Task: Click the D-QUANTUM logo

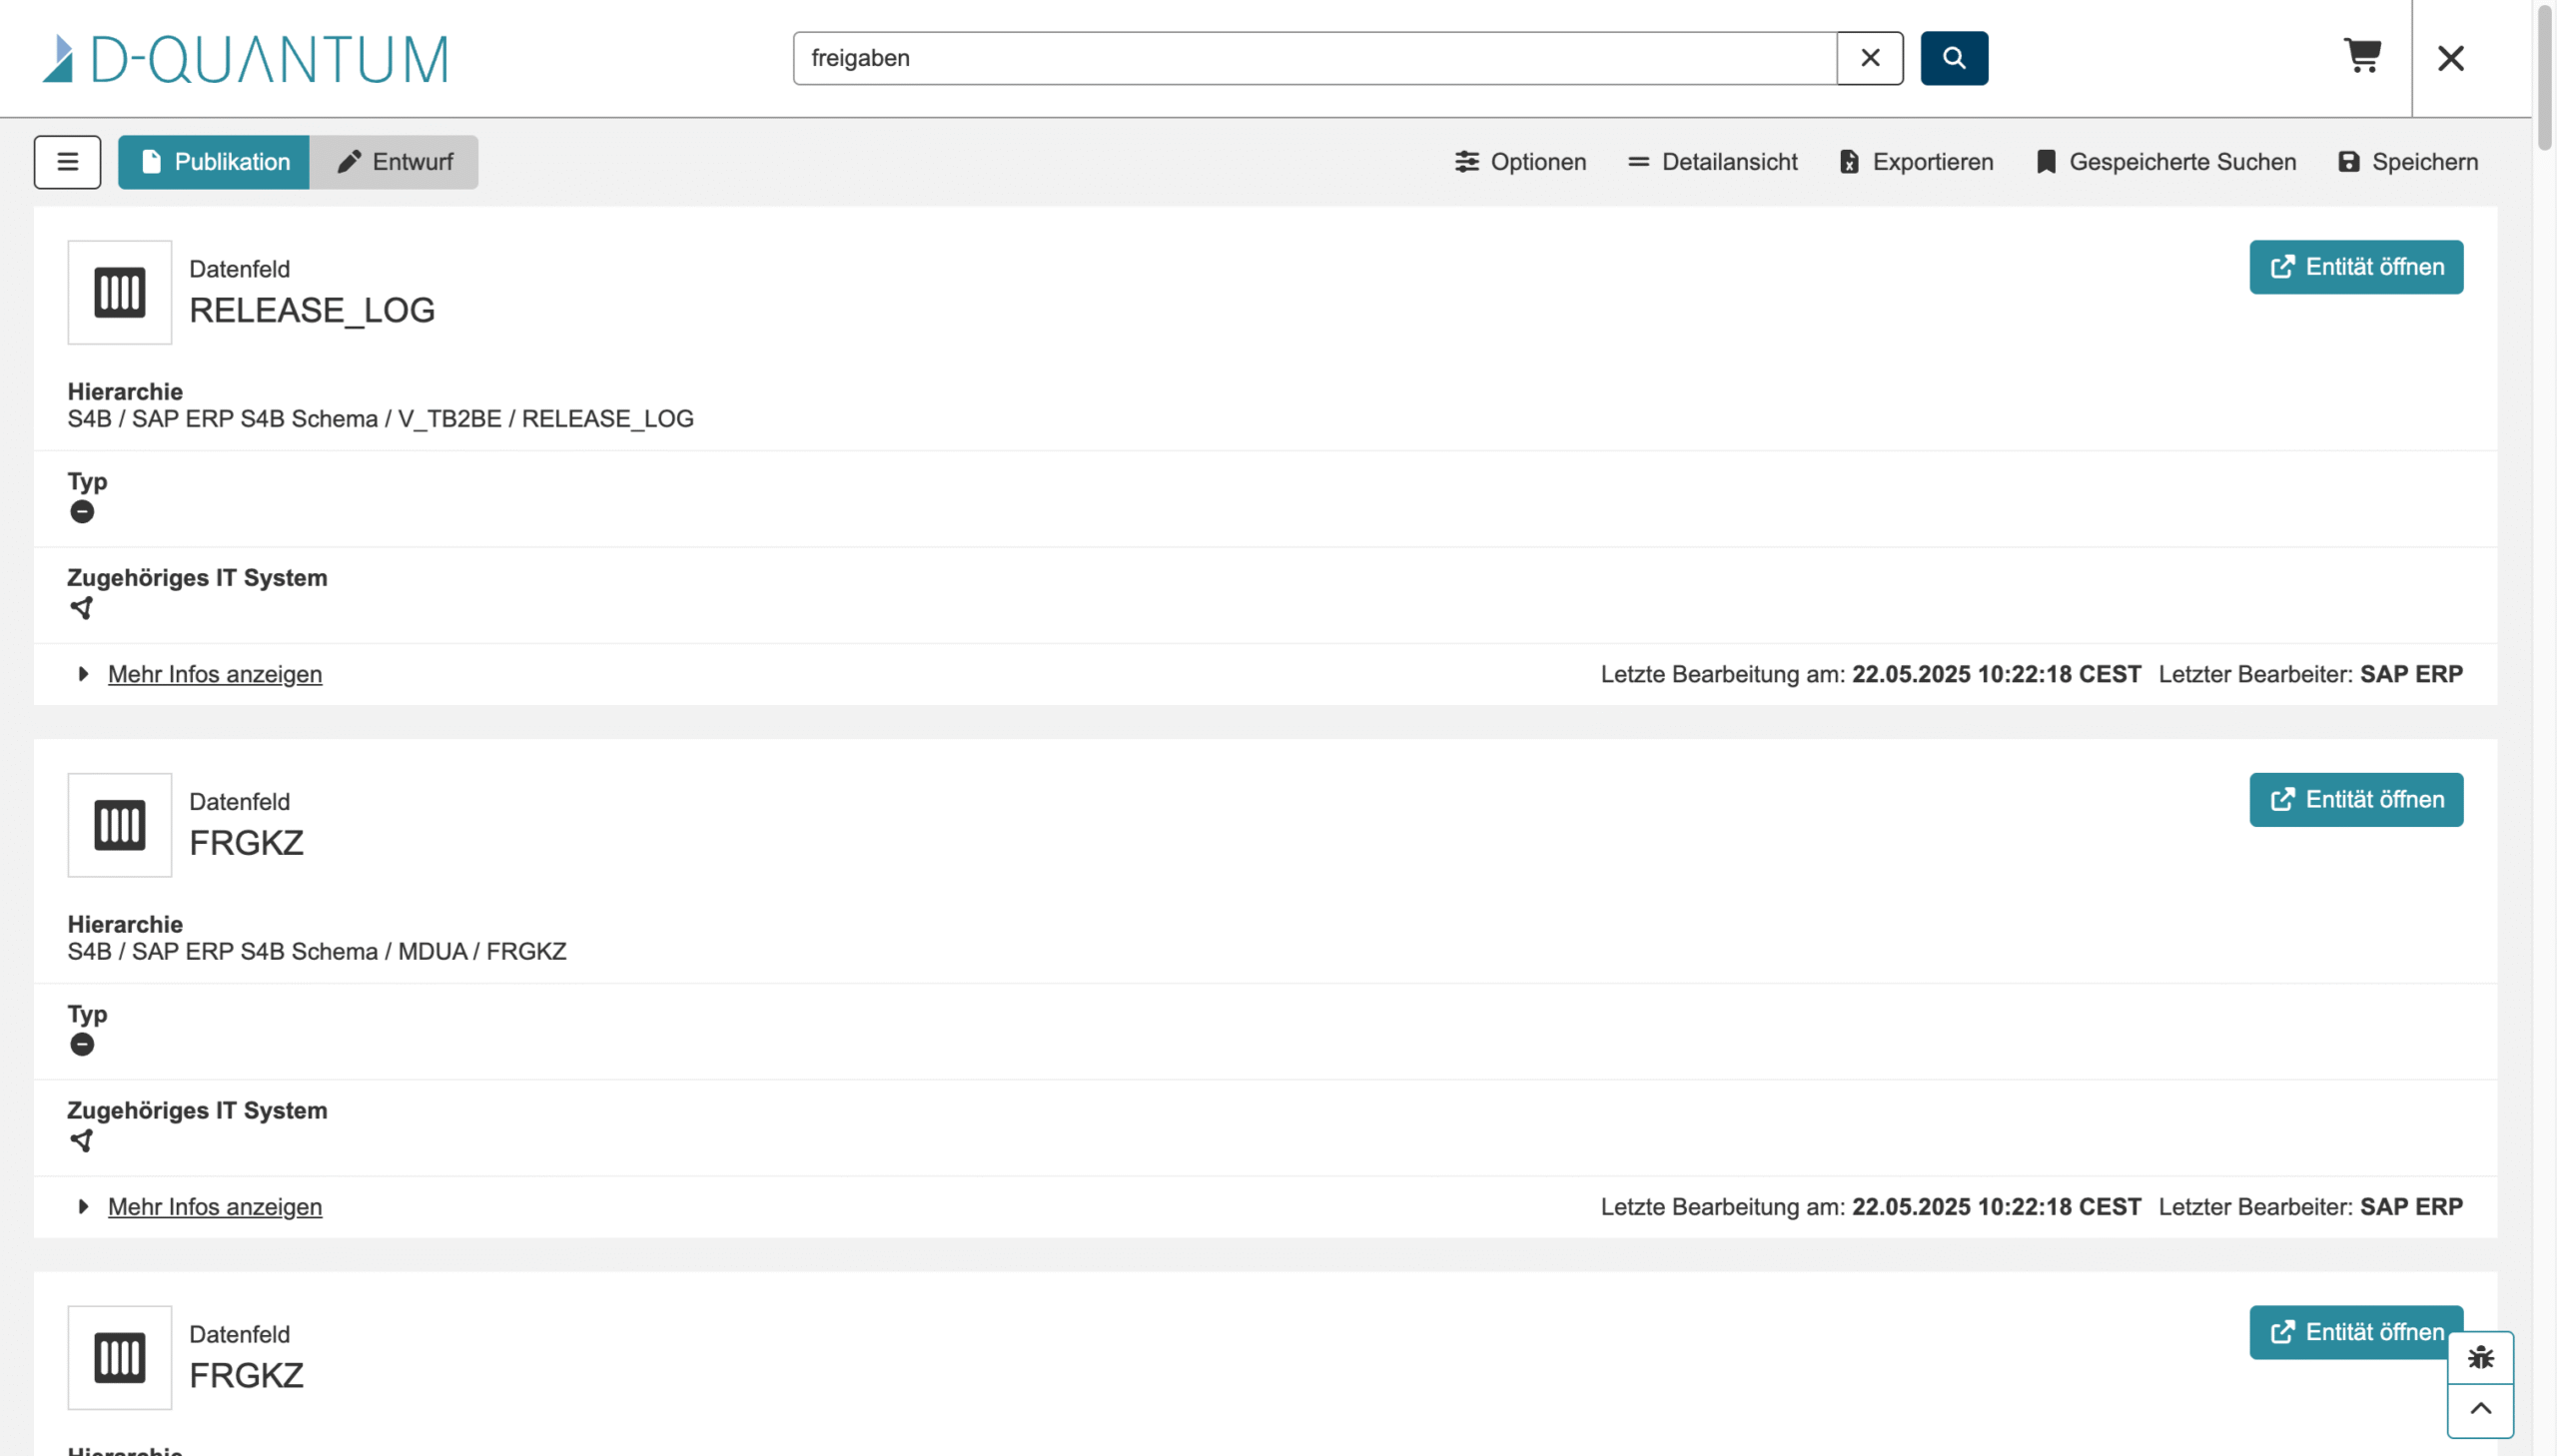Action: tap(245, 58)
